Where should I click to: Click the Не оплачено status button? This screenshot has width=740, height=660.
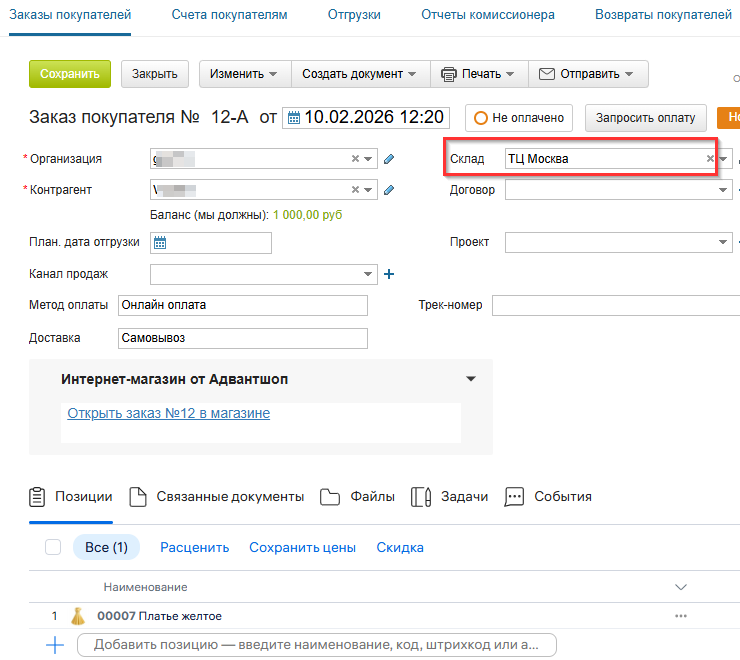pyautogui.click(x=519, y=118)
